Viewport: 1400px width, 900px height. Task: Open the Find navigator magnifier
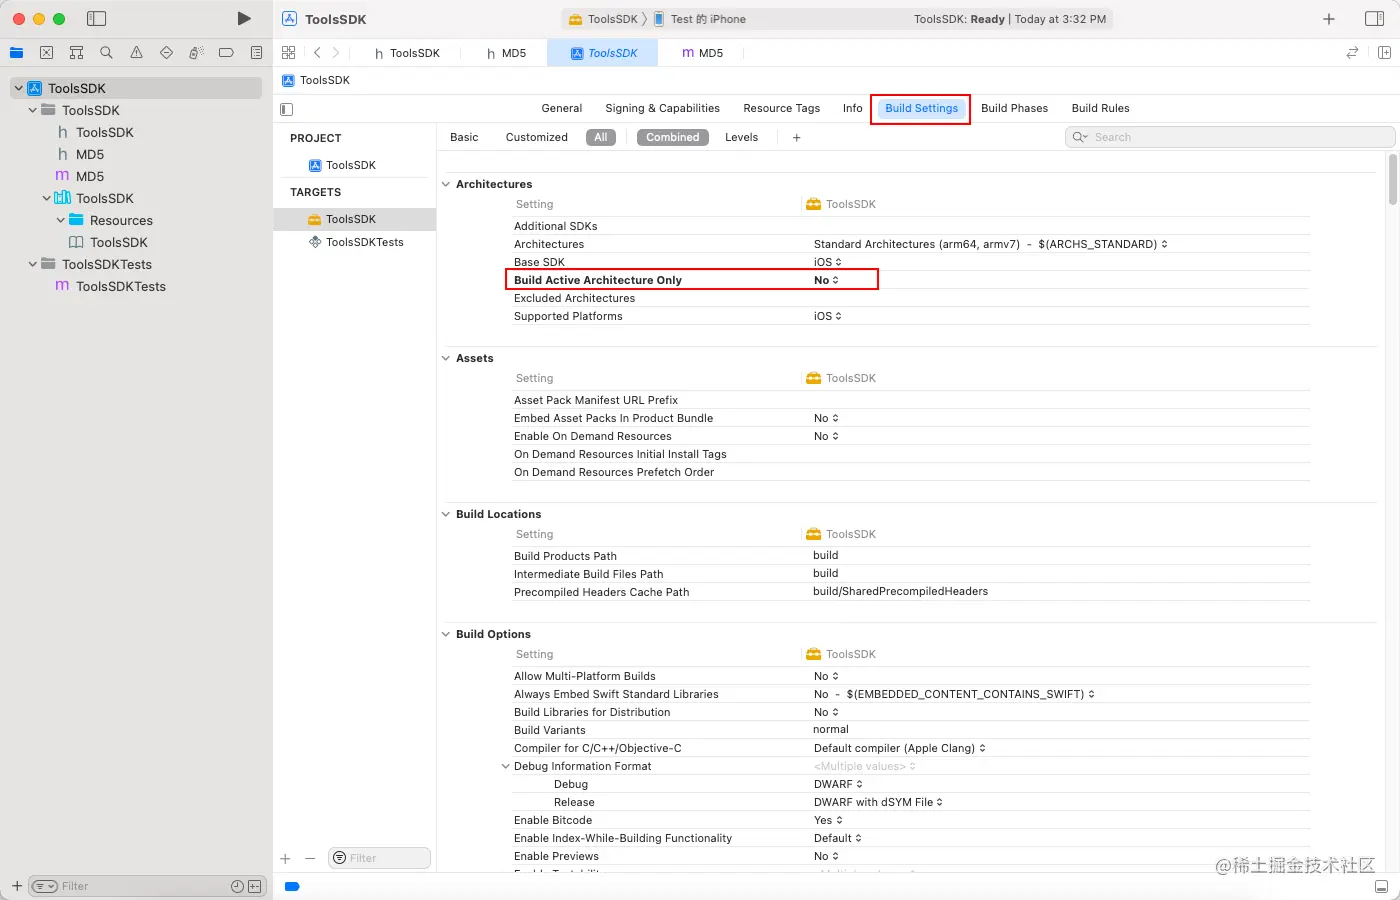point(106,53)
